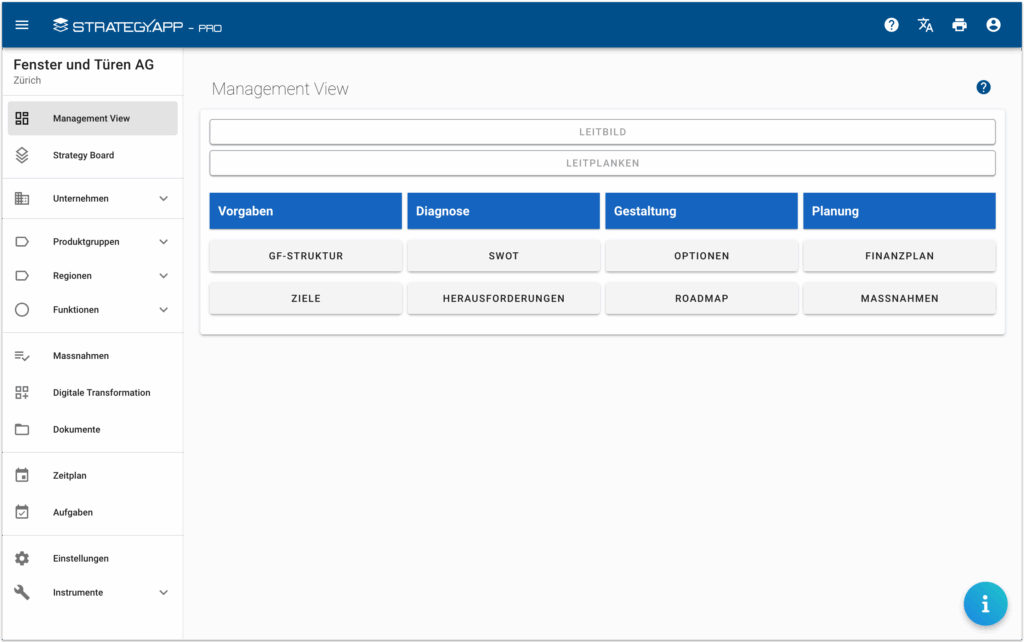
Task: Click the Leitbild bar
Action: click(x=602, y=132)
